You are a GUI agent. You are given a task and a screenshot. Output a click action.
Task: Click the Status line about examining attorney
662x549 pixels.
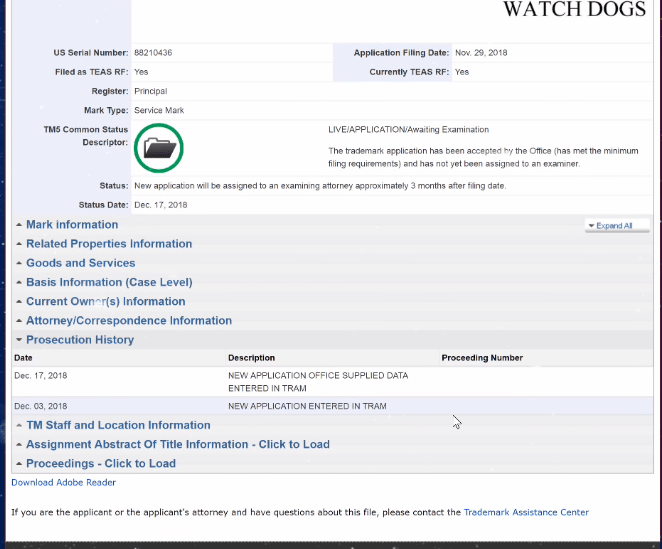320,186
